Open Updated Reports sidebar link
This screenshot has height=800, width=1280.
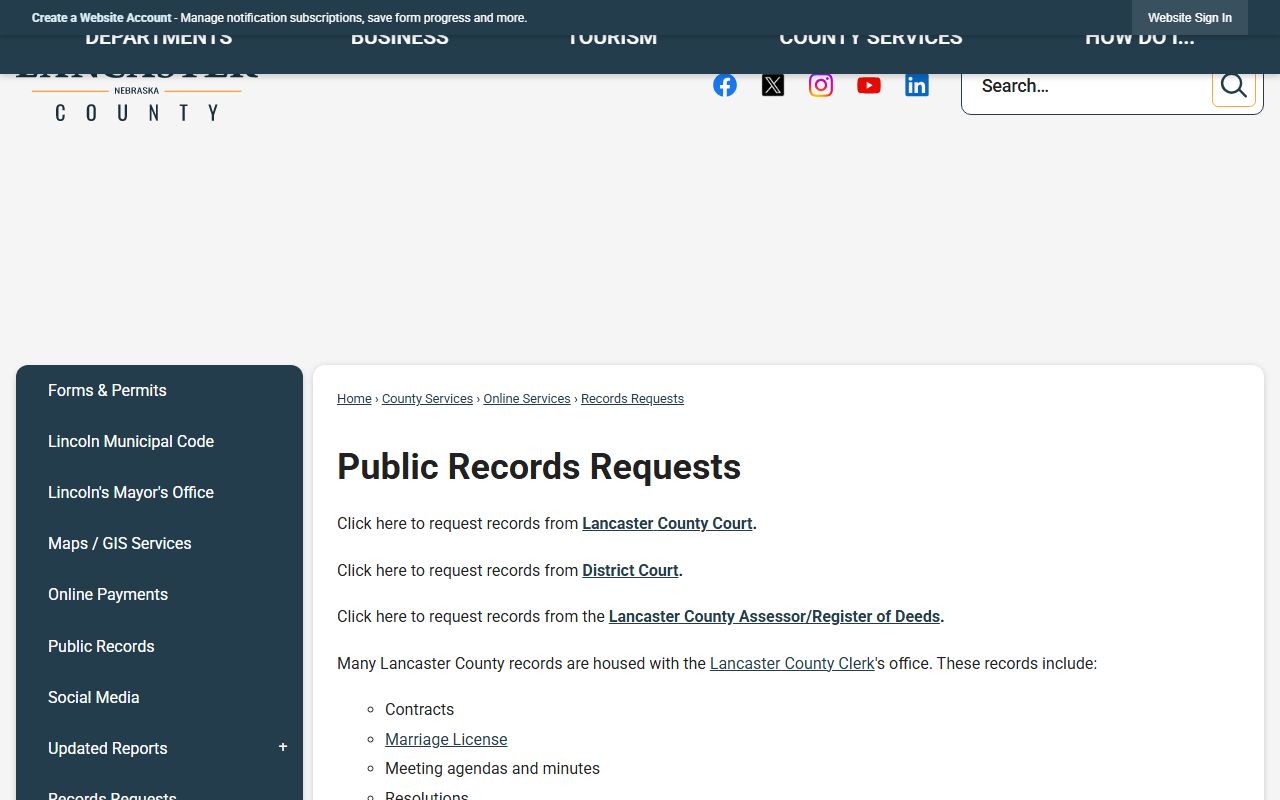tap(108, 749)
